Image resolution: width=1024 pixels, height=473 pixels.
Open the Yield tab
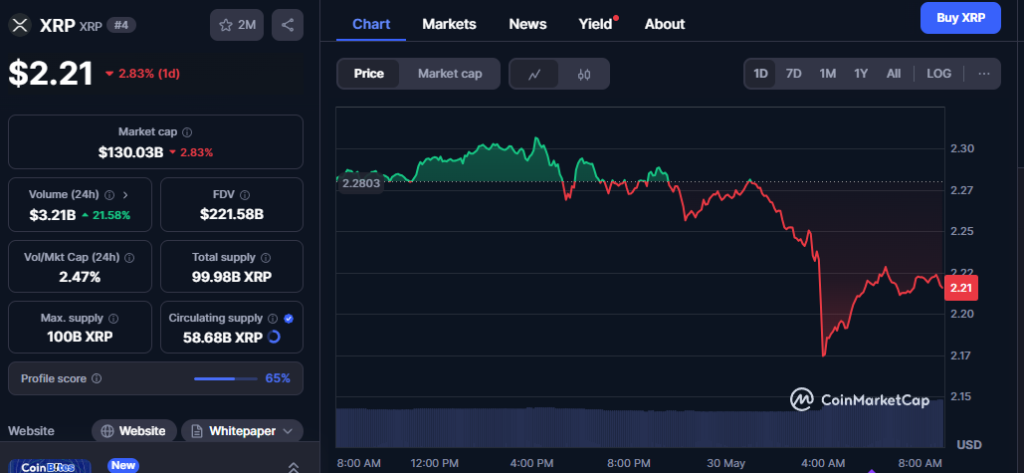click(x=596, y=24)
